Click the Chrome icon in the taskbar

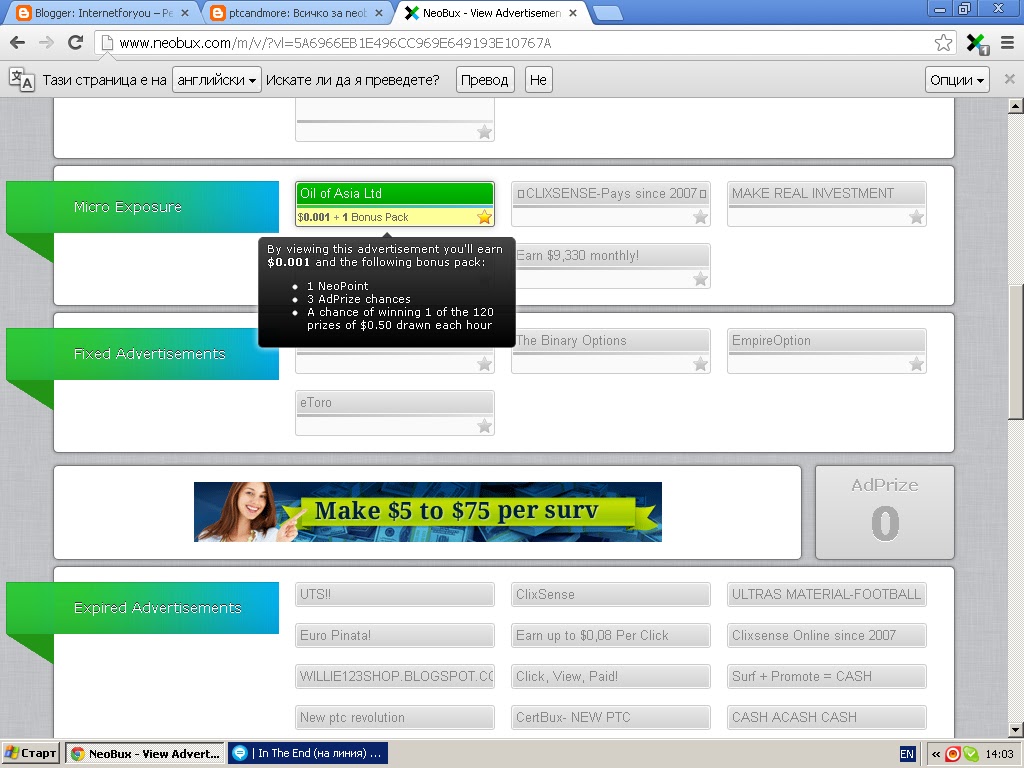(78, 754)
